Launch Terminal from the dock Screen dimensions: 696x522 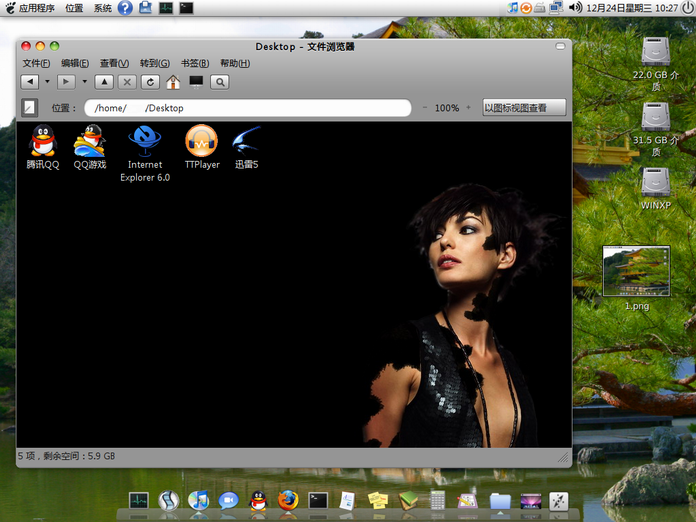pyautogui.click(x=318, y=501)
